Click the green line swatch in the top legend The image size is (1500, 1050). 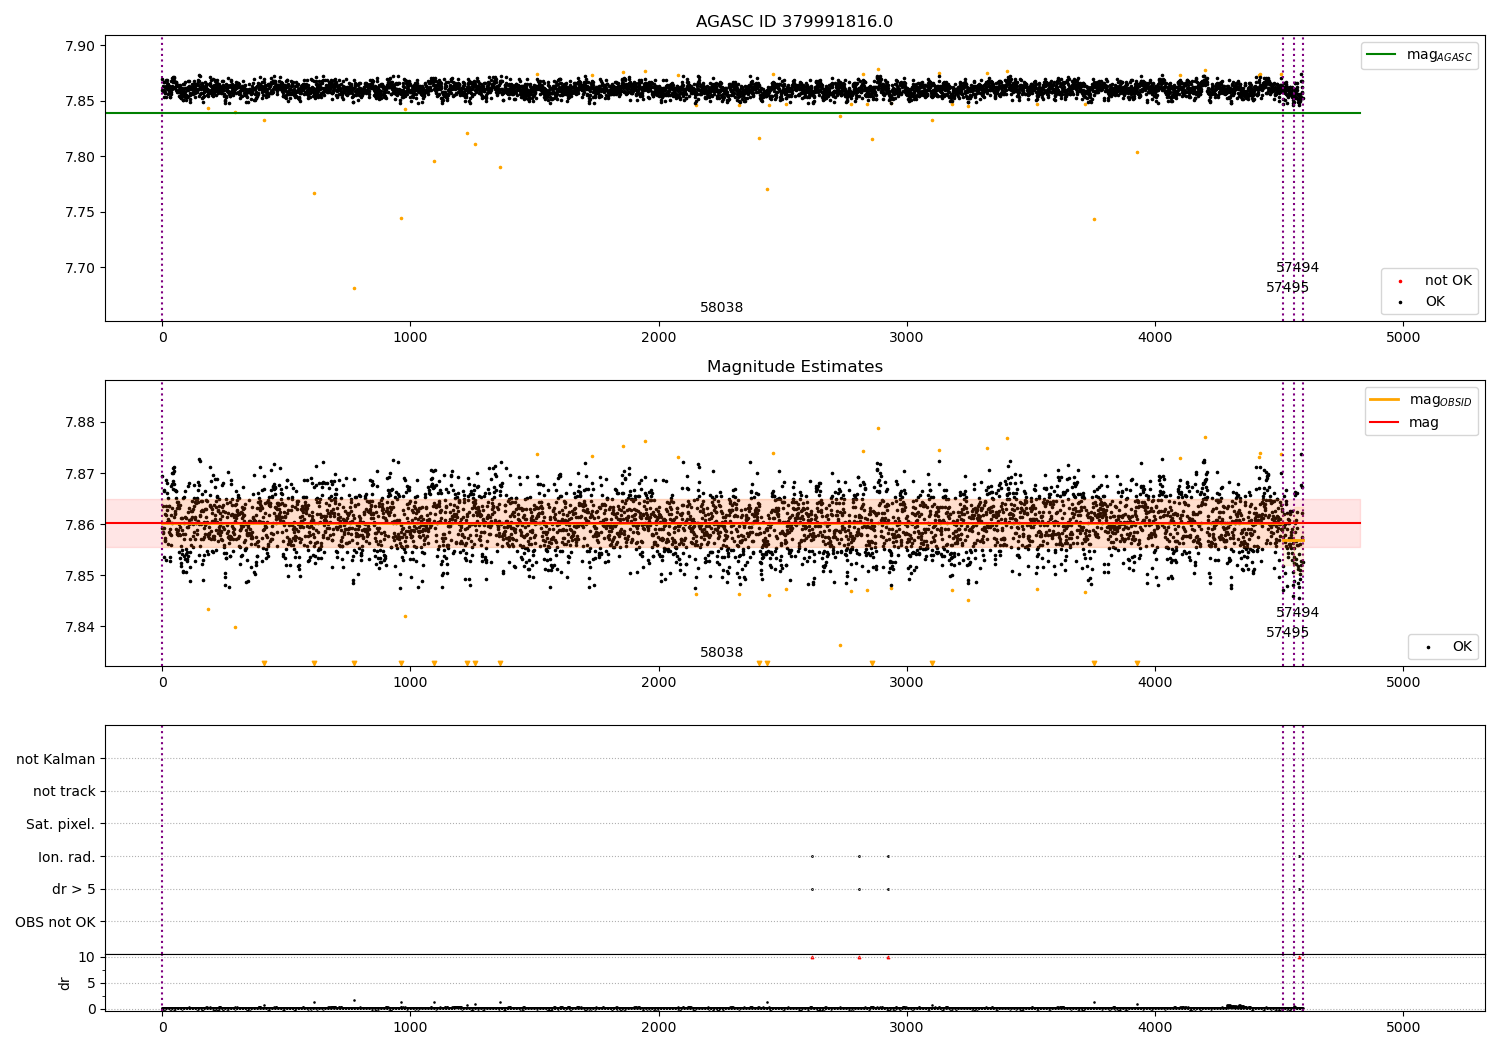tap(1381, 55)
